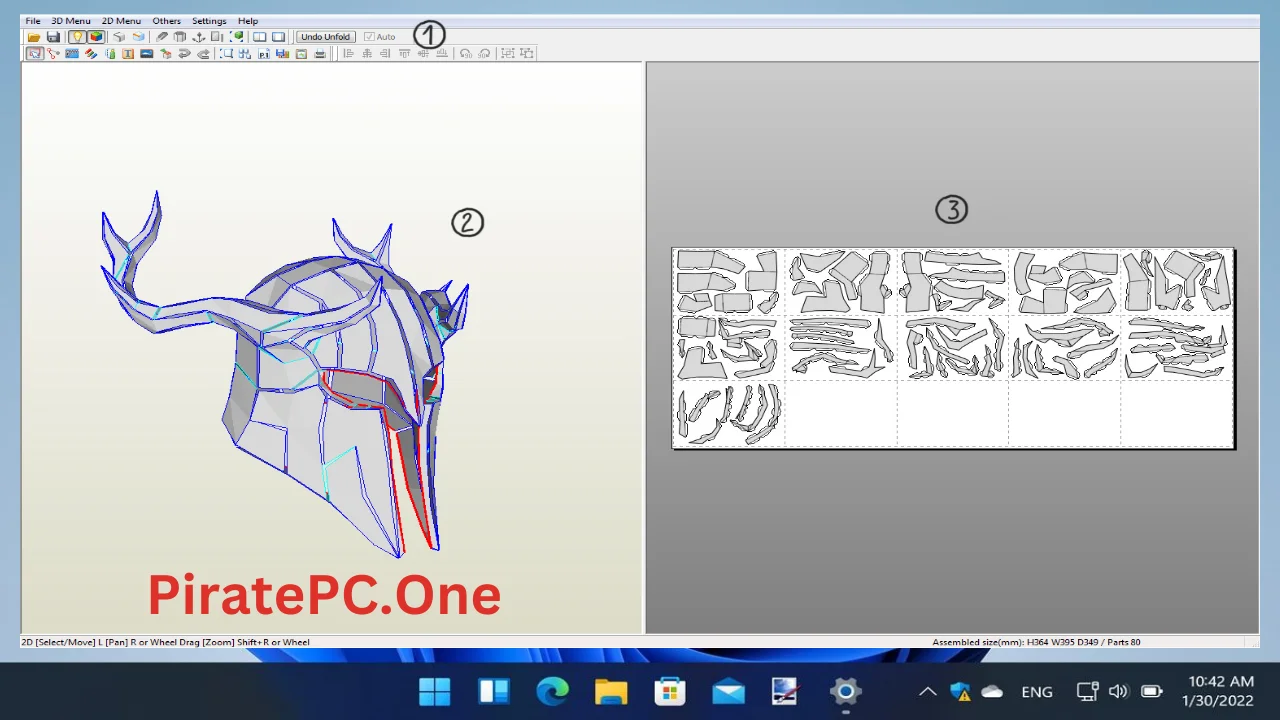1280x720 pixels.
Task: Click the ENG language indicator
Action: (1037, 691)
